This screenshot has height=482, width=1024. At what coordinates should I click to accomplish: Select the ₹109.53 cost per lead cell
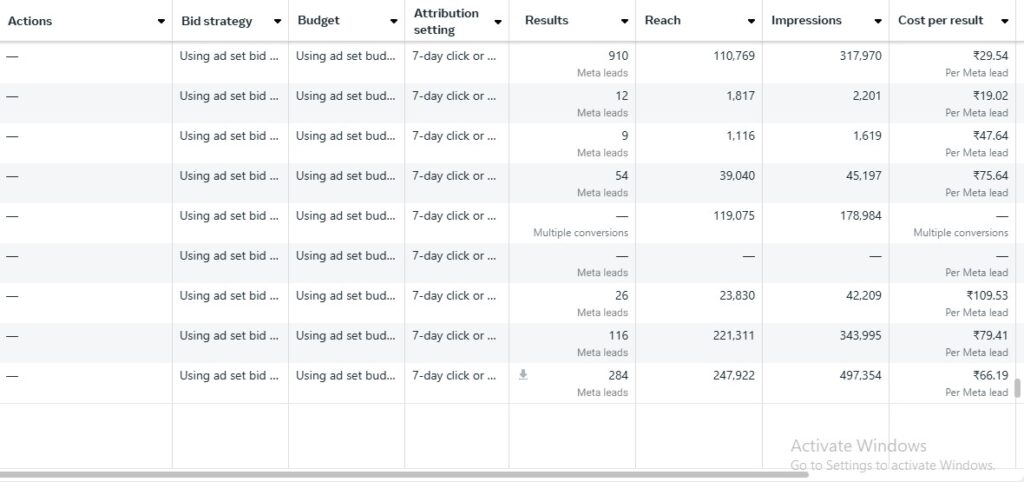click(x=987, y=296)
